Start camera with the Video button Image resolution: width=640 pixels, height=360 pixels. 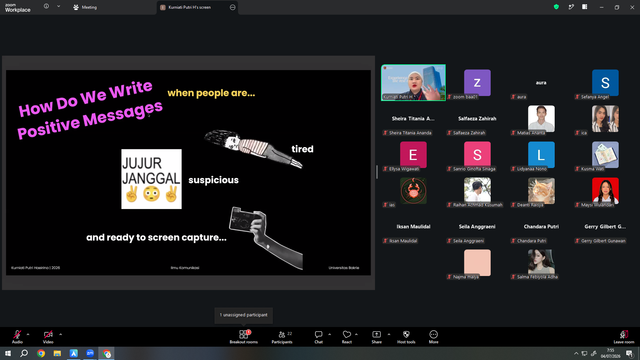(48, 336)
